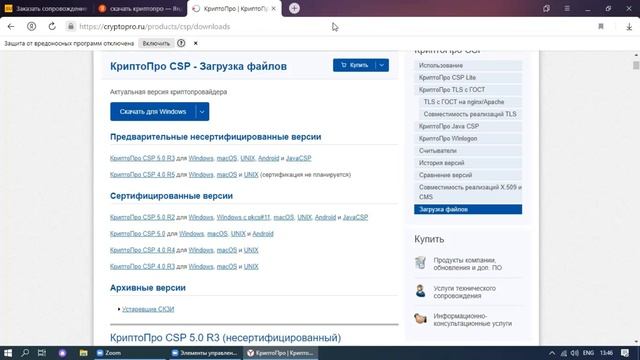
Task: Enable malware protection with Включить
Action: [x=156, y=43]
